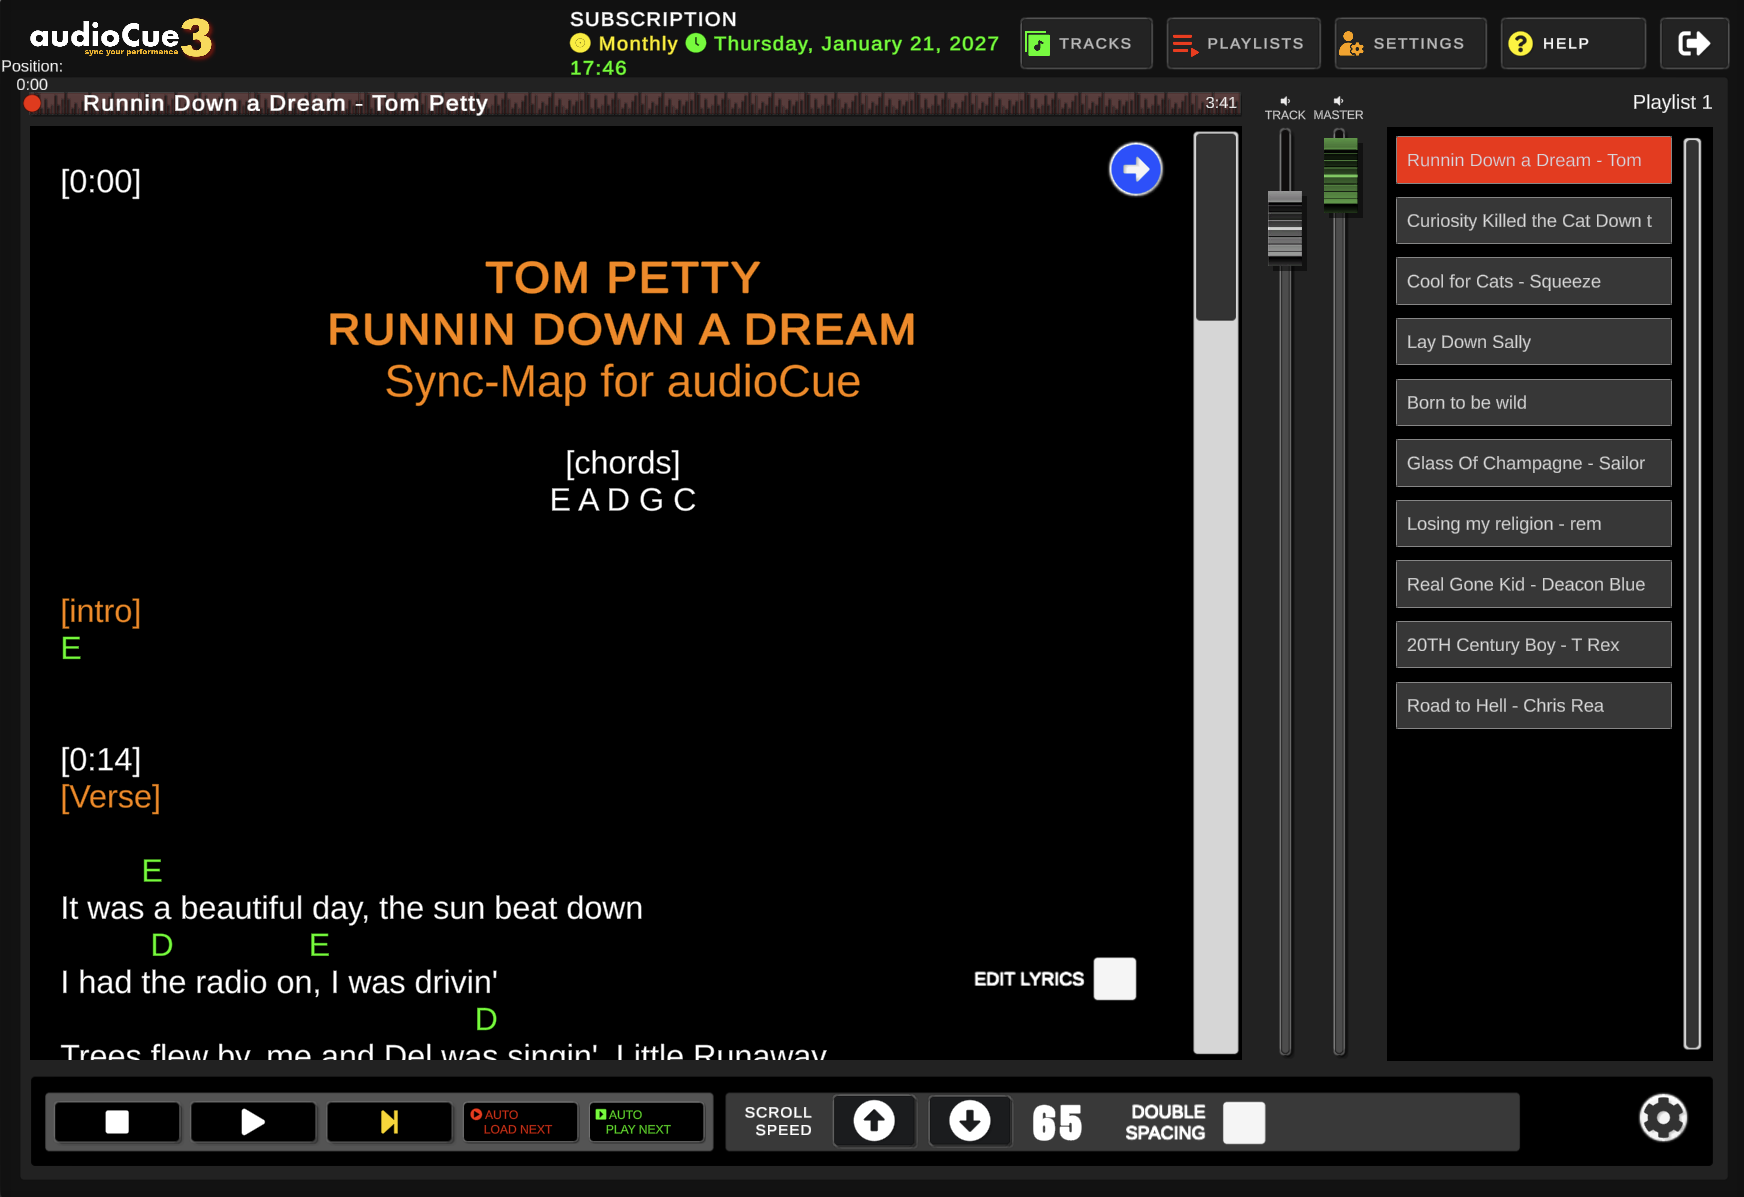Skip to next track icon
Viewport: 1744px width, 1197px height.
(x=389, y=1122)
